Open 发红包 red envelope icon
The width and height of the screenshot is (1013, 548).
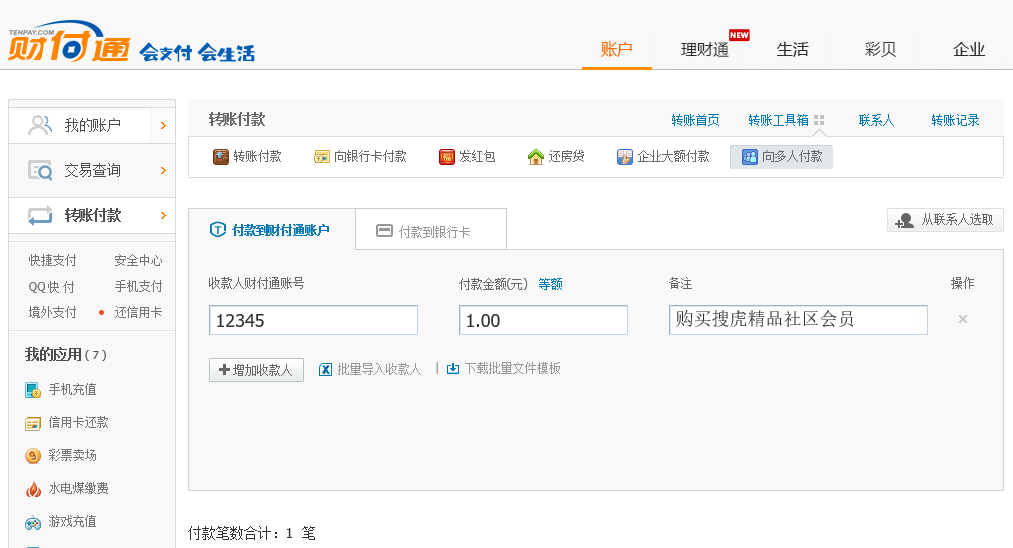(x=447, y=157)
